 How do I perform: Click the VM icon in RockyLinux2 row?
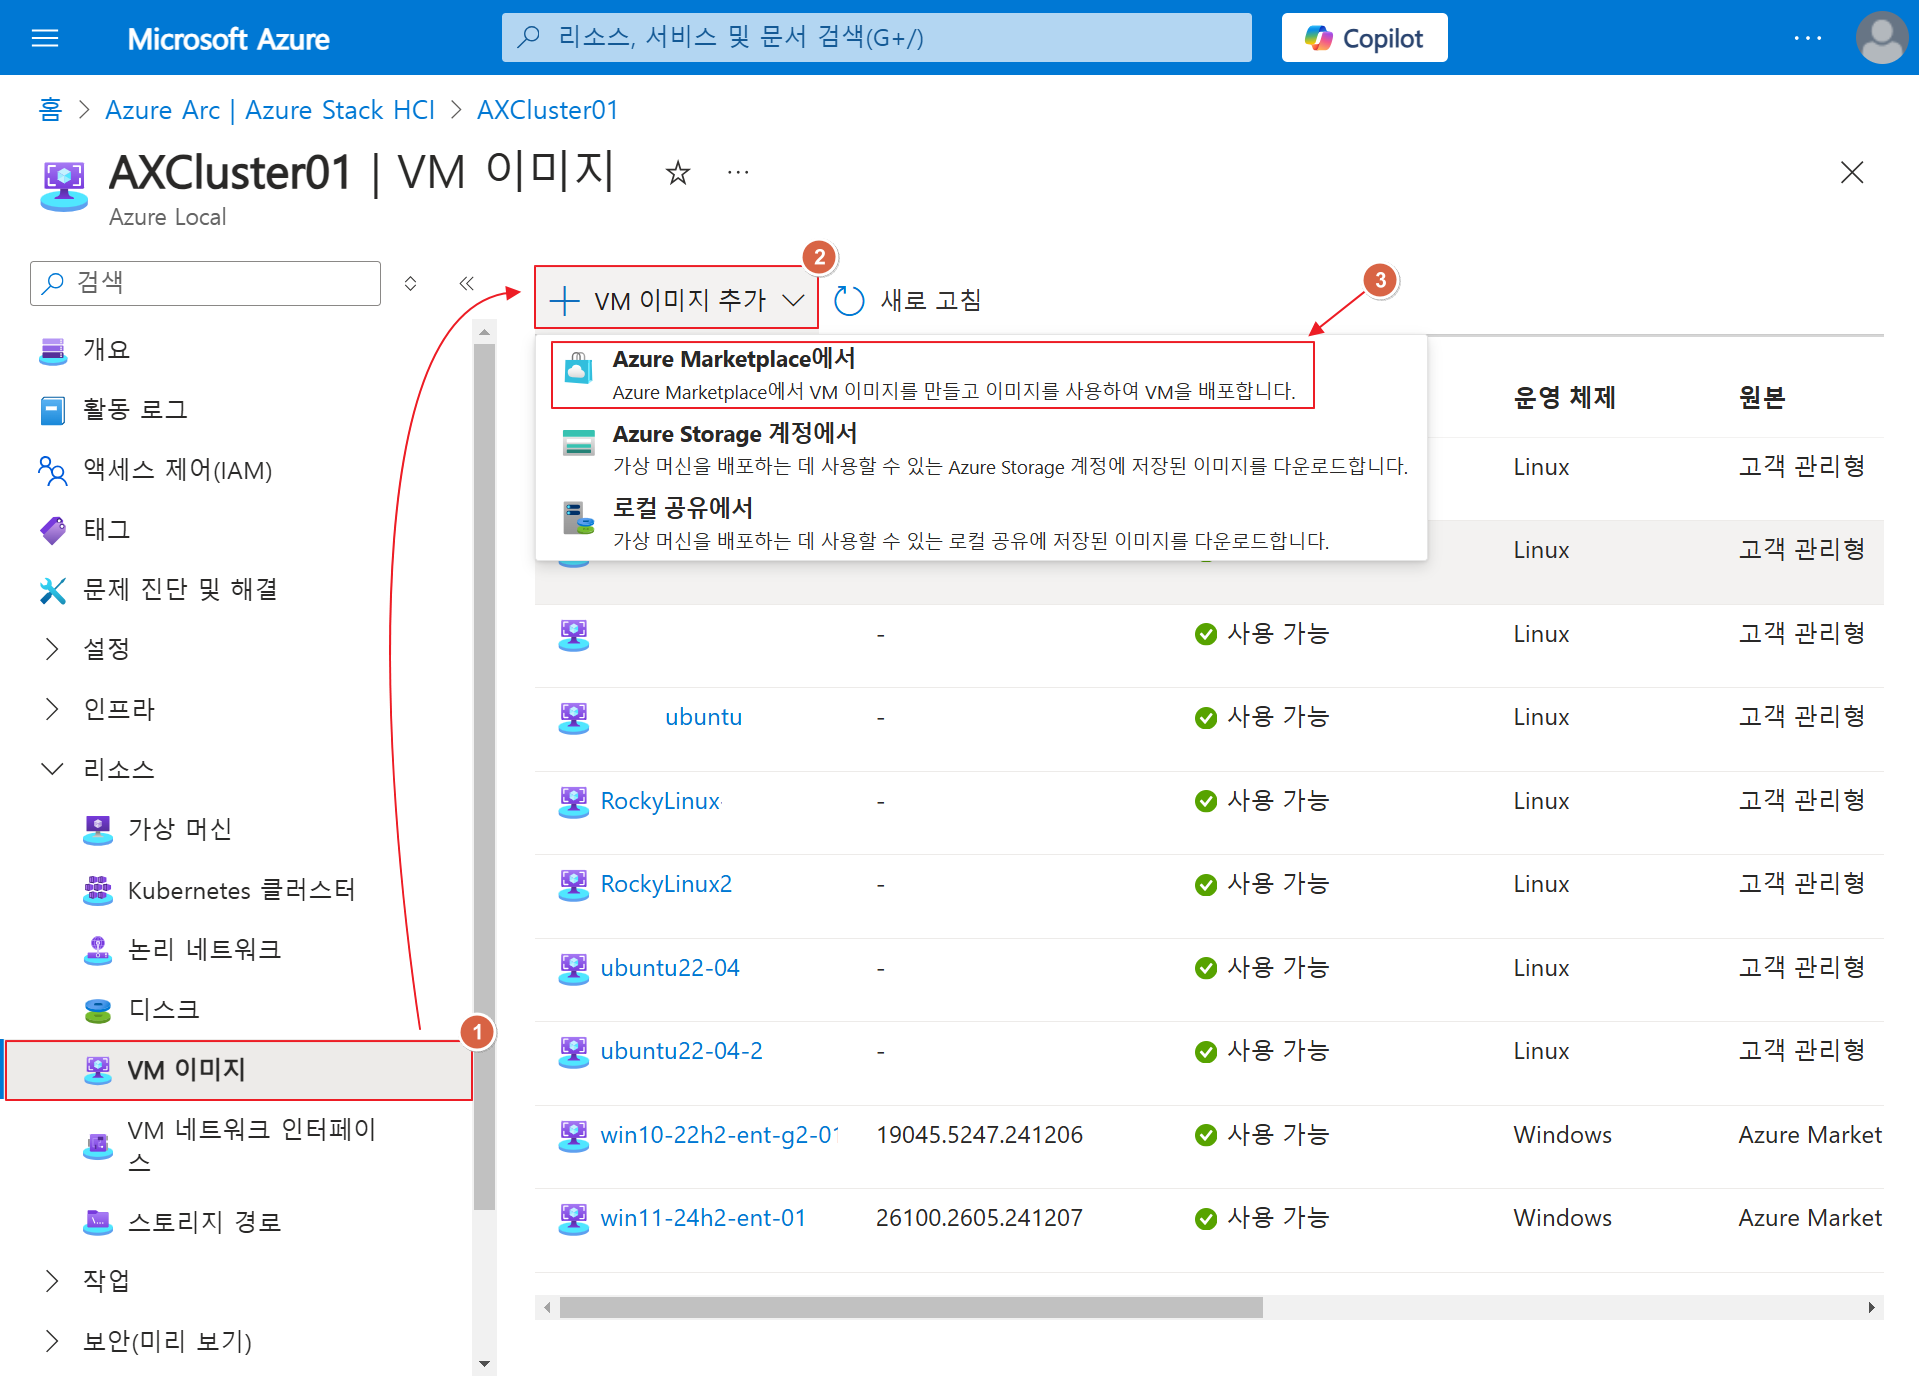[573, 884]
